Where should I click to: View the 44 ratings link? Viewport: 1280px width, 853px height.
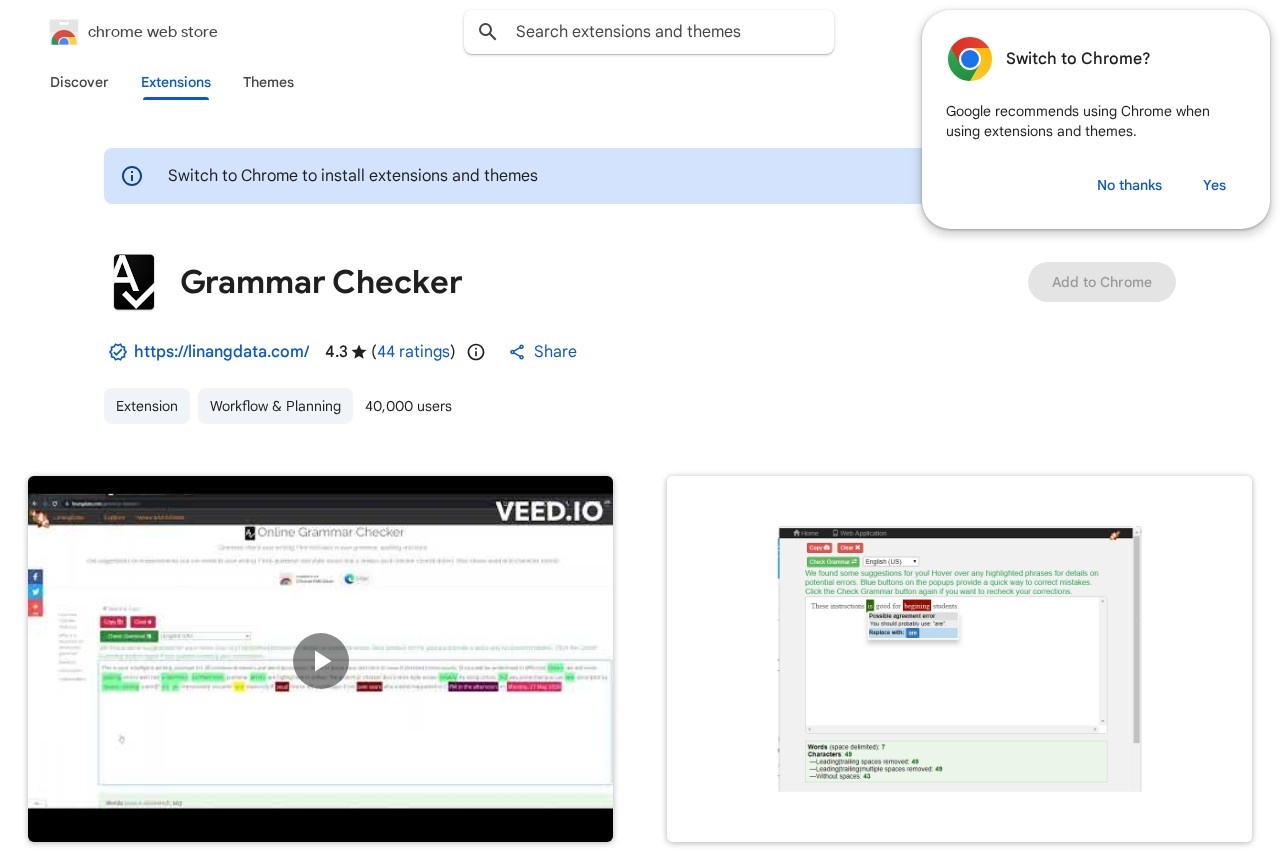tap(413, 352)
